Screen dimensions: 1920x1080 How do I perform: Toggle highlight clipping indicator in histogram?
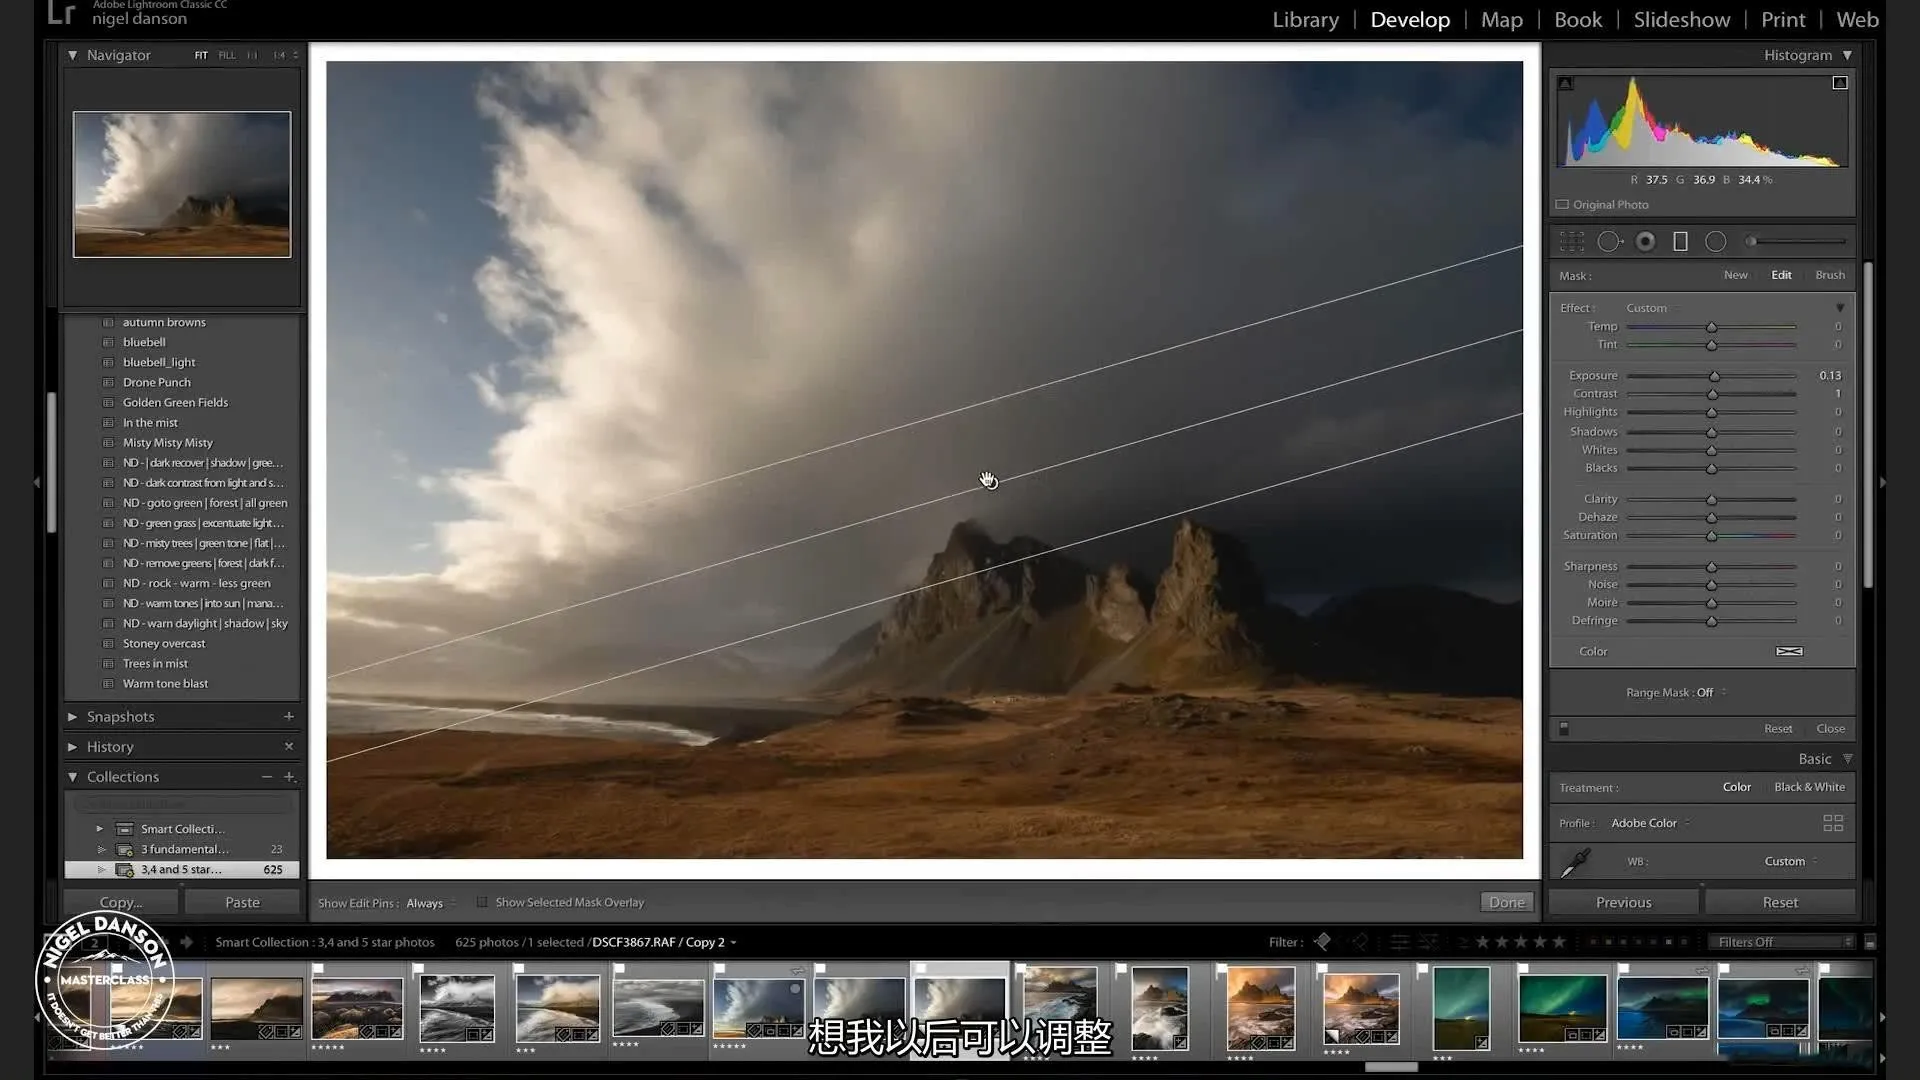[1840, 83]
